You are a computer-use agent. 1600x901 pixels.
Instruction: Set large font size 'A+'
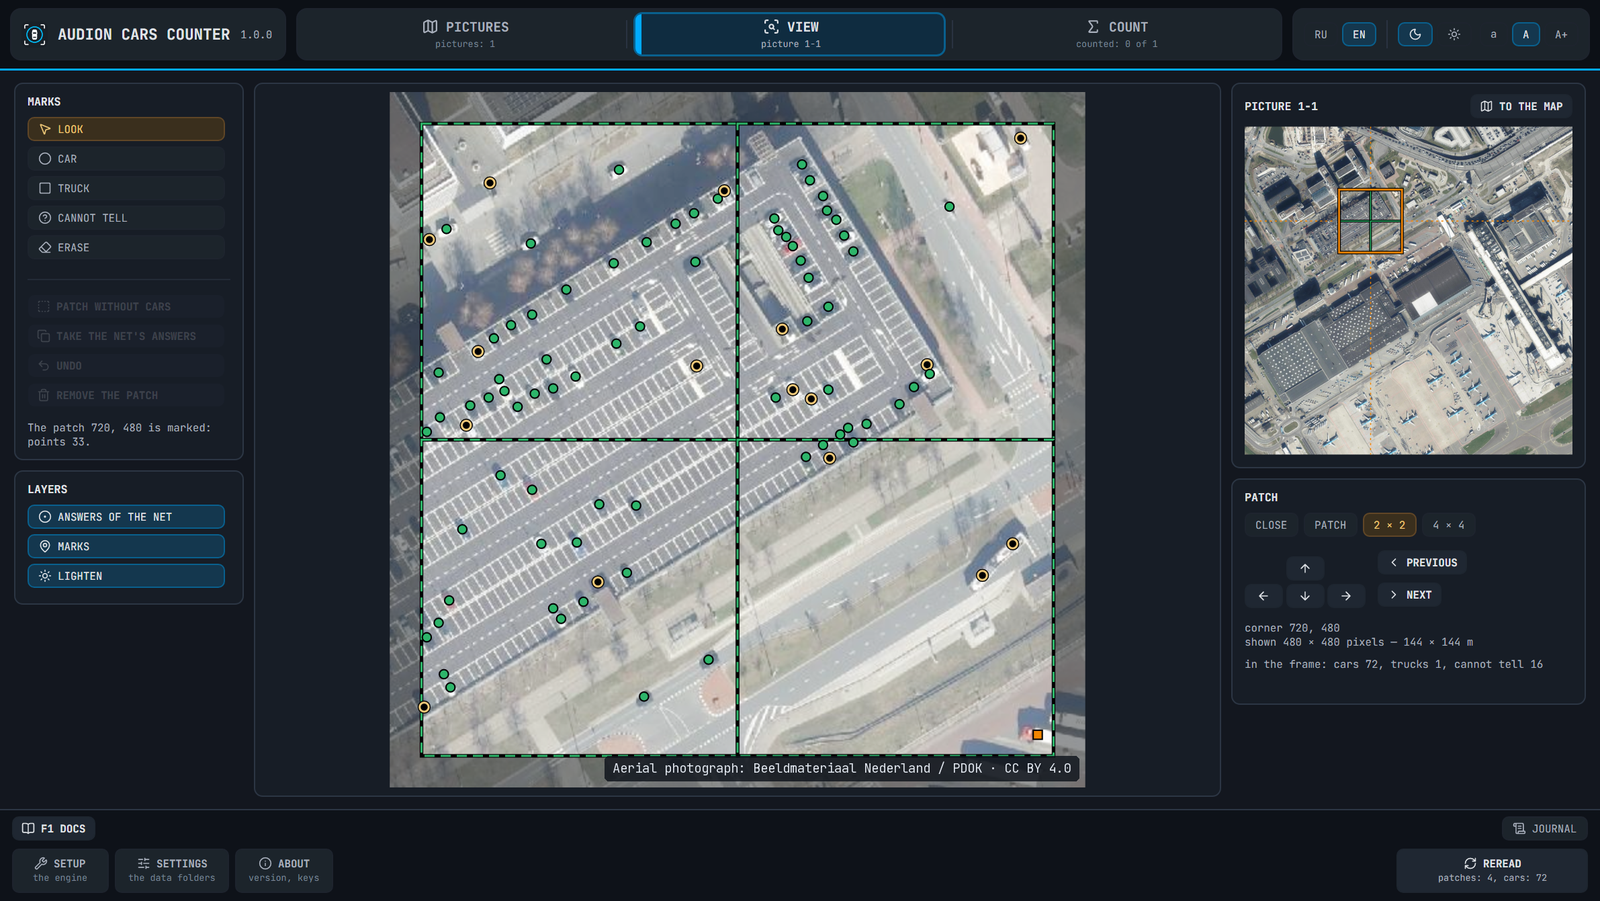point(1561,34)
